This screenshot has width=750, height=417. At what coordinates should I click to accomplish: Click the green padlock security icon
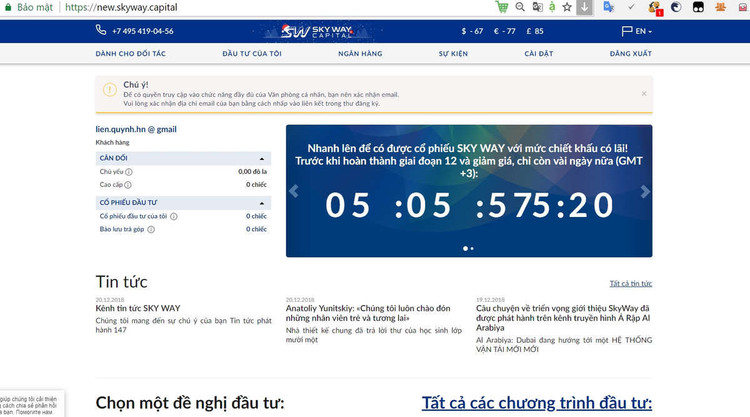coord(8,7)
